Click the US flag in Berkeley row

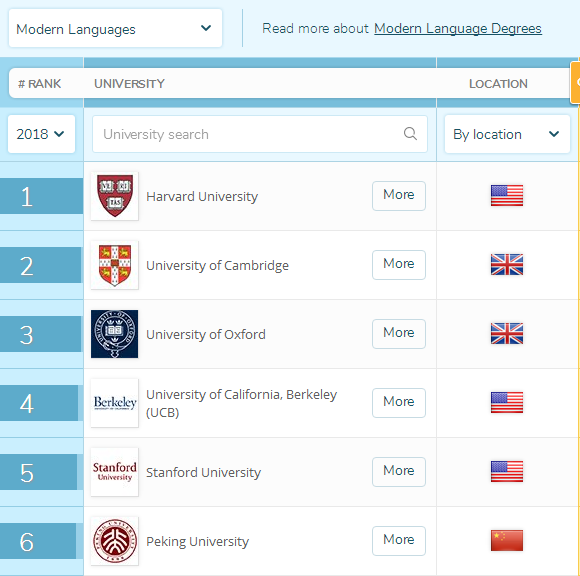click(x=507, y=402)
